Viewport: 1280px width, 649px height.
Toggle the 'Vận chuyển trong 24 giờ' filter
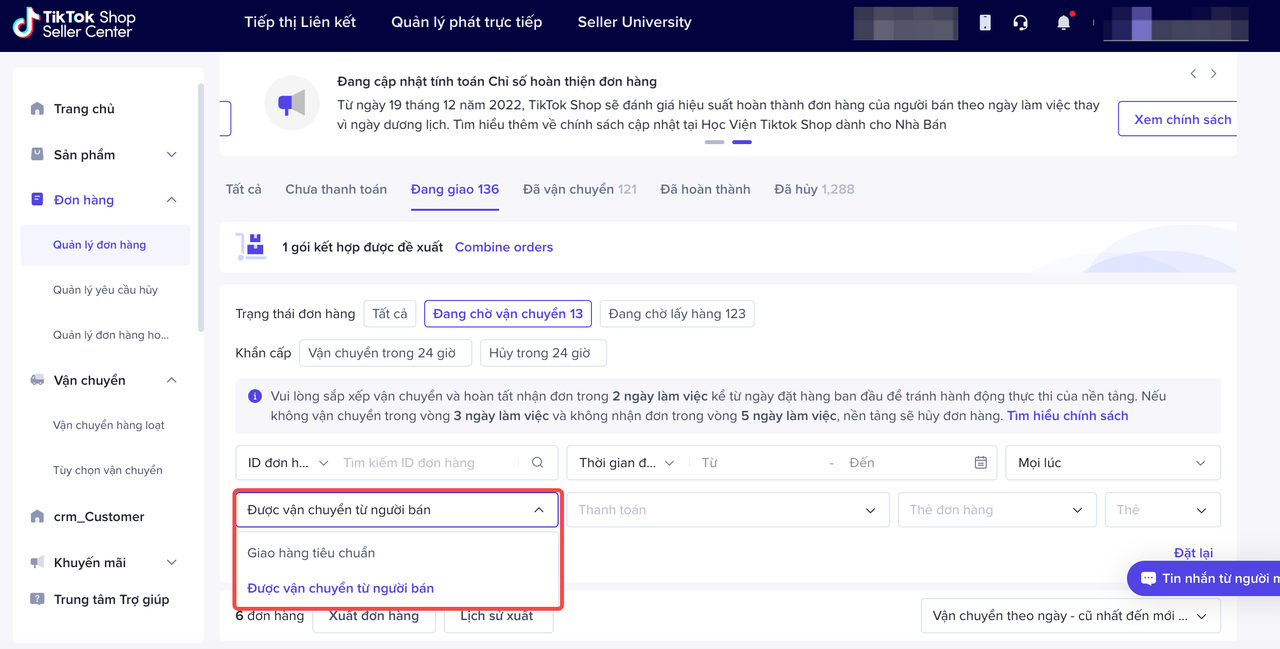coord(382,353)
